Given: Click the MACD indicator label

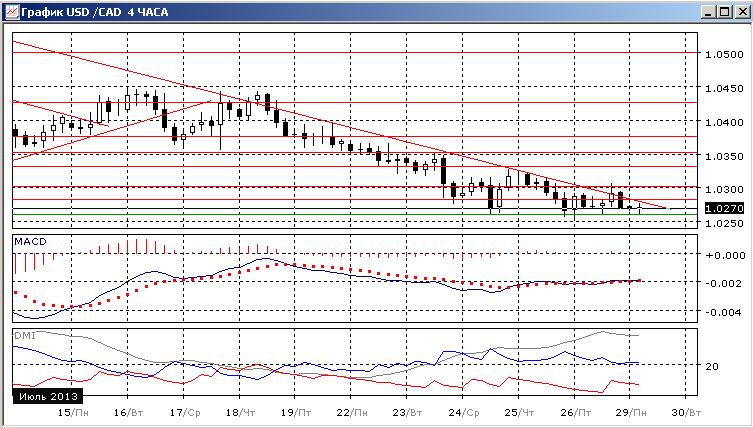Looking at the screenshot, I should pos(30,242).
